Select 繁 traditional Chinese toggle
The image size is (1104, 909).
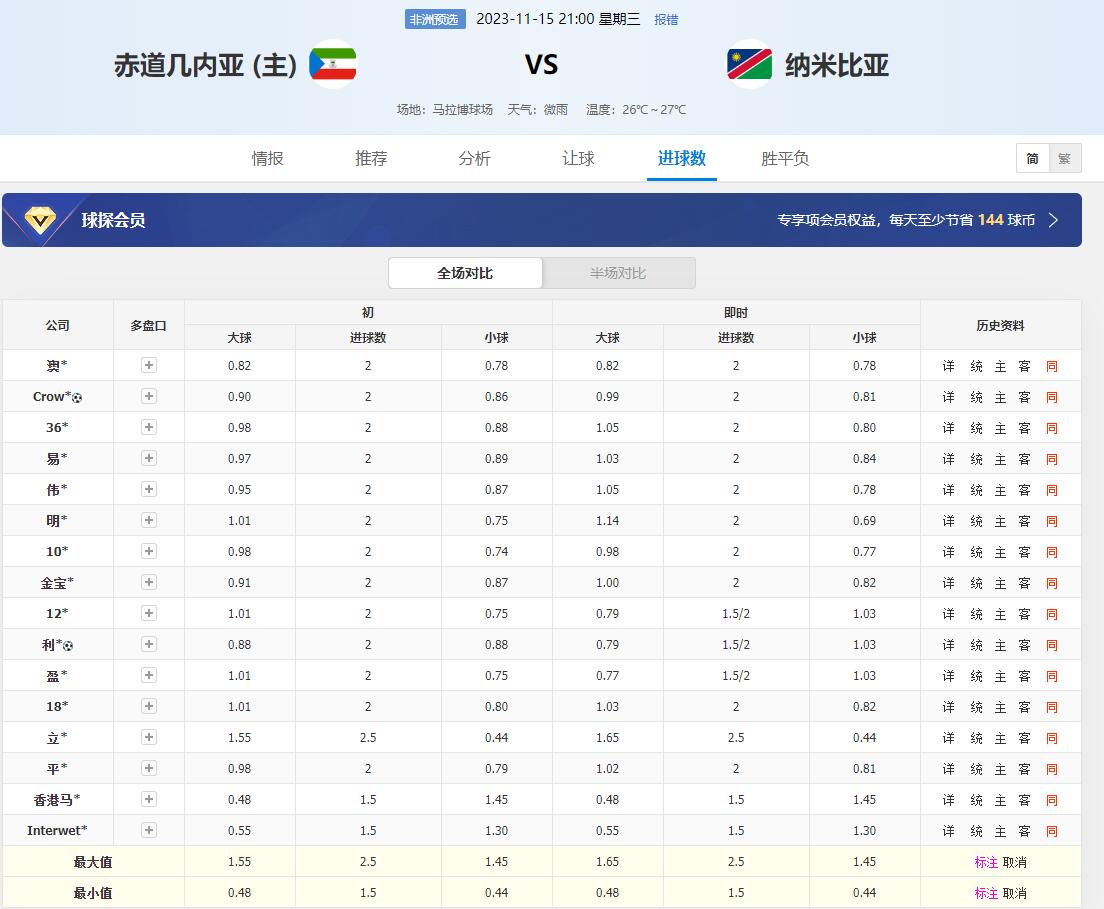pyautogui.click(x=1064, y=158)
